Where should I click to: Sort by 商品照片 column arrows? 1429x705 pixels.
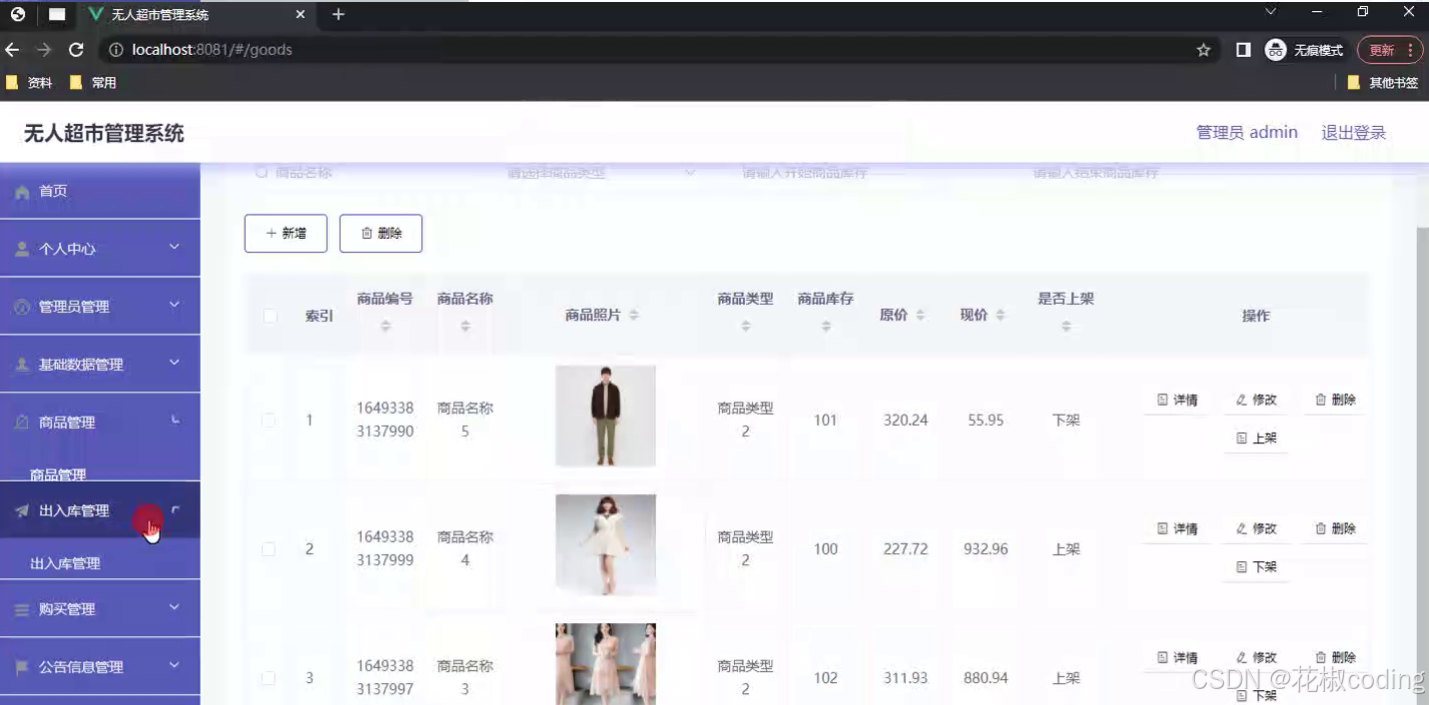tap(634, 315)
